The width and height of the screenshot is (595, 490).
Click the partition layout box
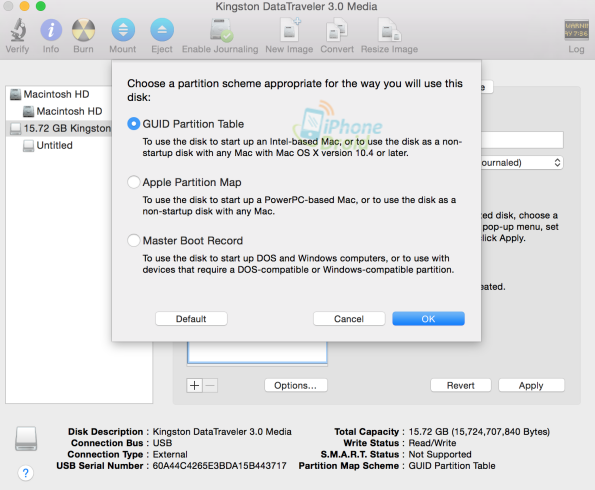(x=257, y=353)
